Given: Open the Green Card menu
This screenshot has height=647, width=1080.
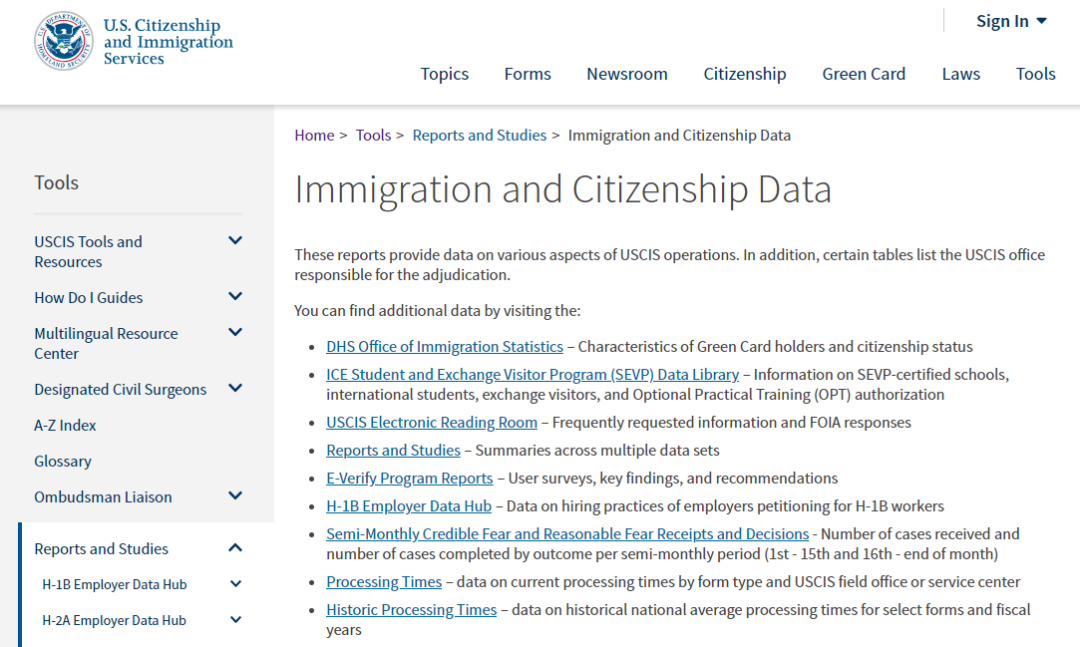Looking at the screenshot, I should [864, 74].
